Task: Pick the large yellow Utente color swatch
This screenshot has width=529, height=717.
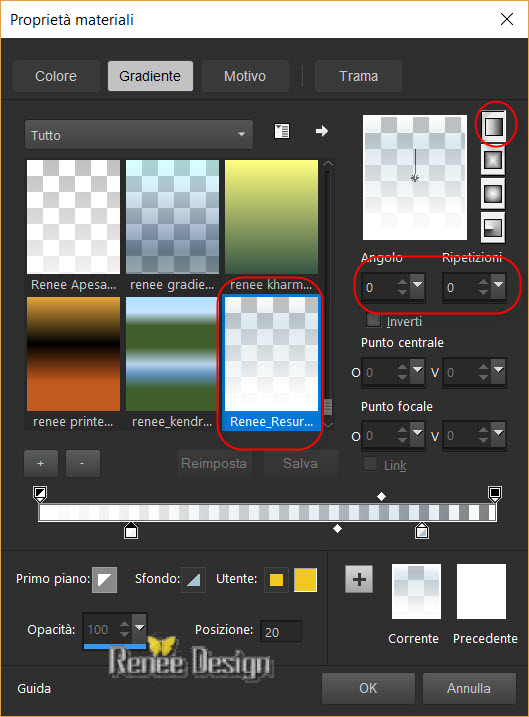Action: [305, 580]
